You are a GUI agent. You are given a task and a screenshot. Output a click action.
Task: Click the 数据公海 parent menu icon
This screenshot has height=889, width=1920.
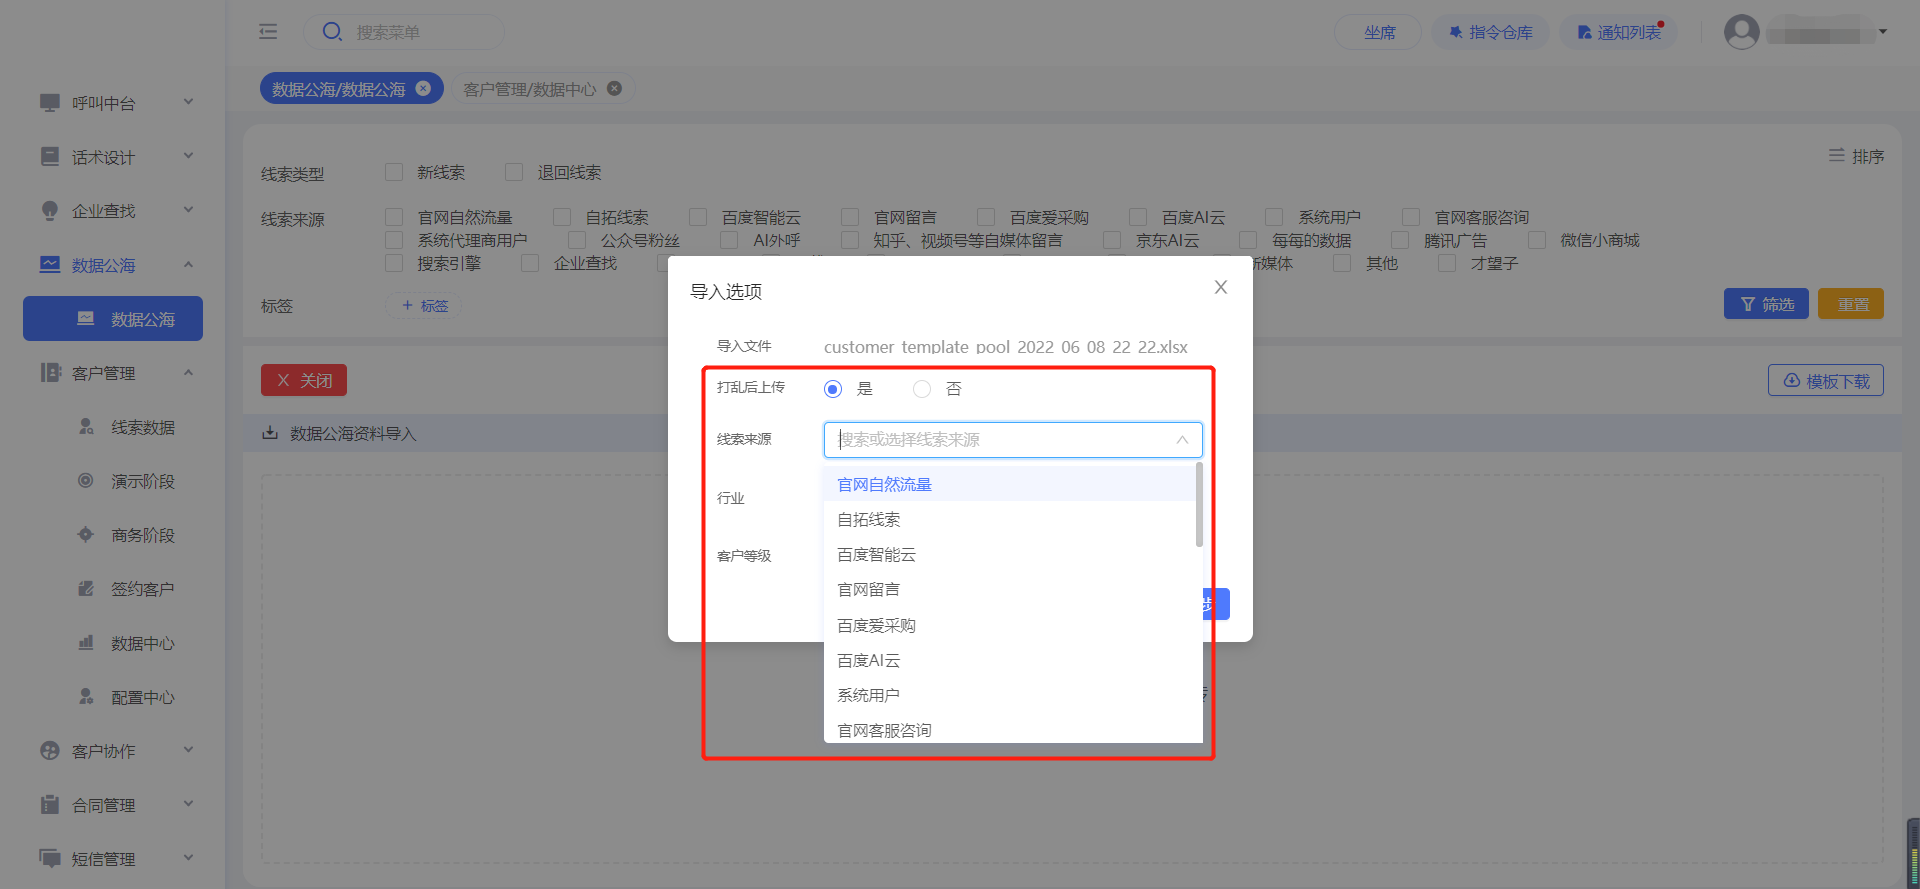(x=50, y=265)
